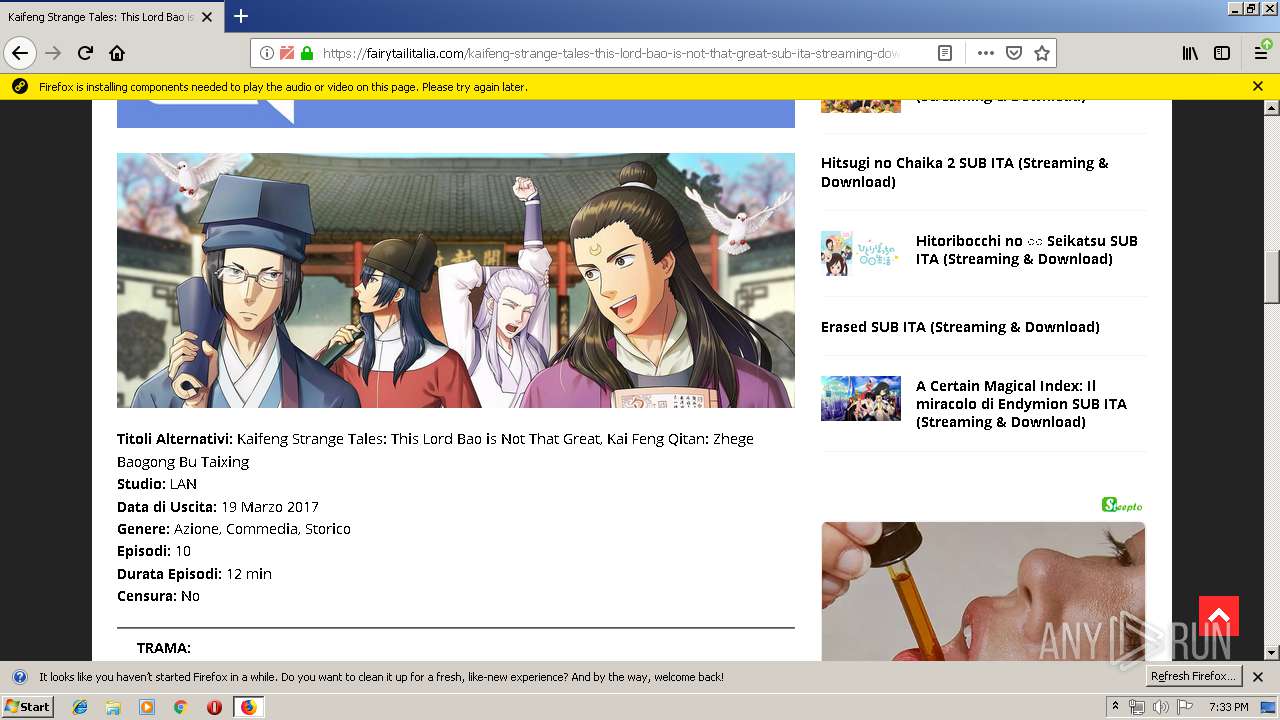Screen dimensions: 1280x720
Task: Click the "Titoli Alternativi:" label
Action: (175, 439)
